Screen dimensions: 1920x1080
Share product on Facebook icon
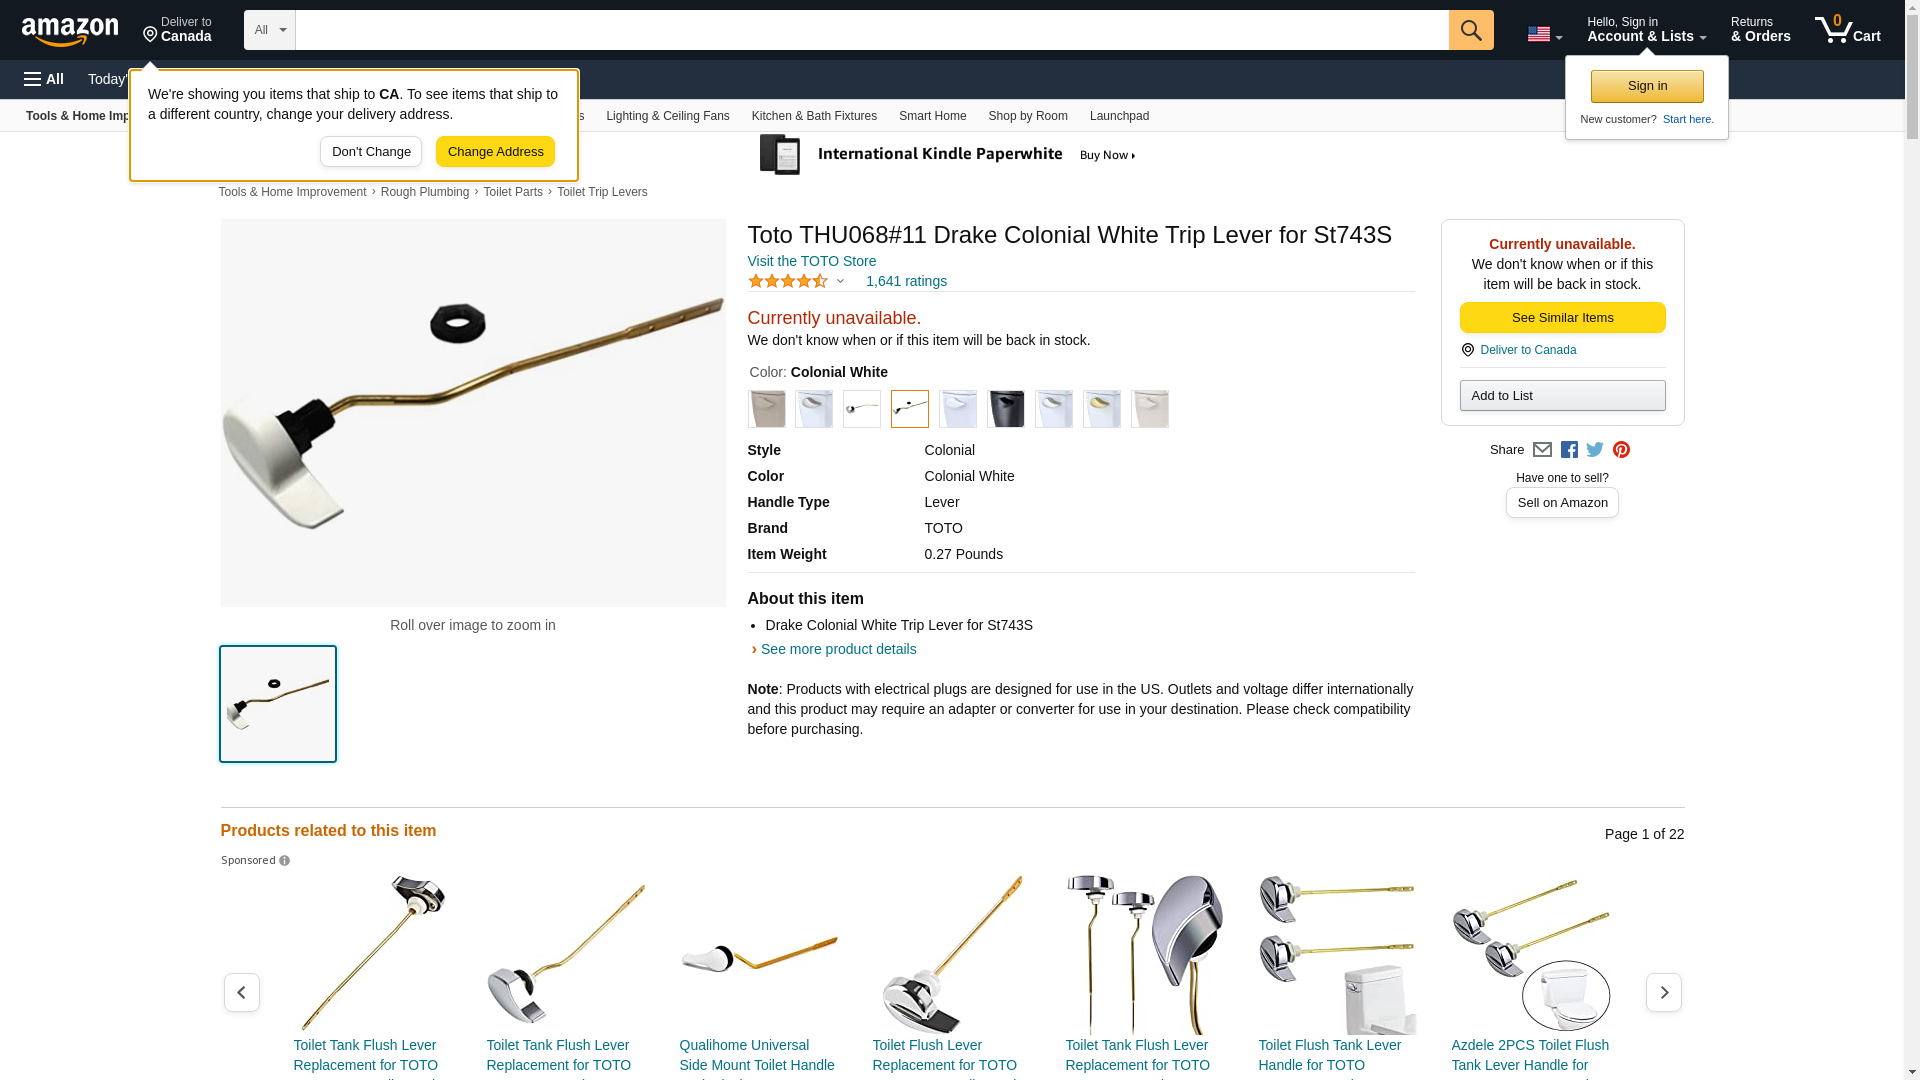[x=1569, y=450]
